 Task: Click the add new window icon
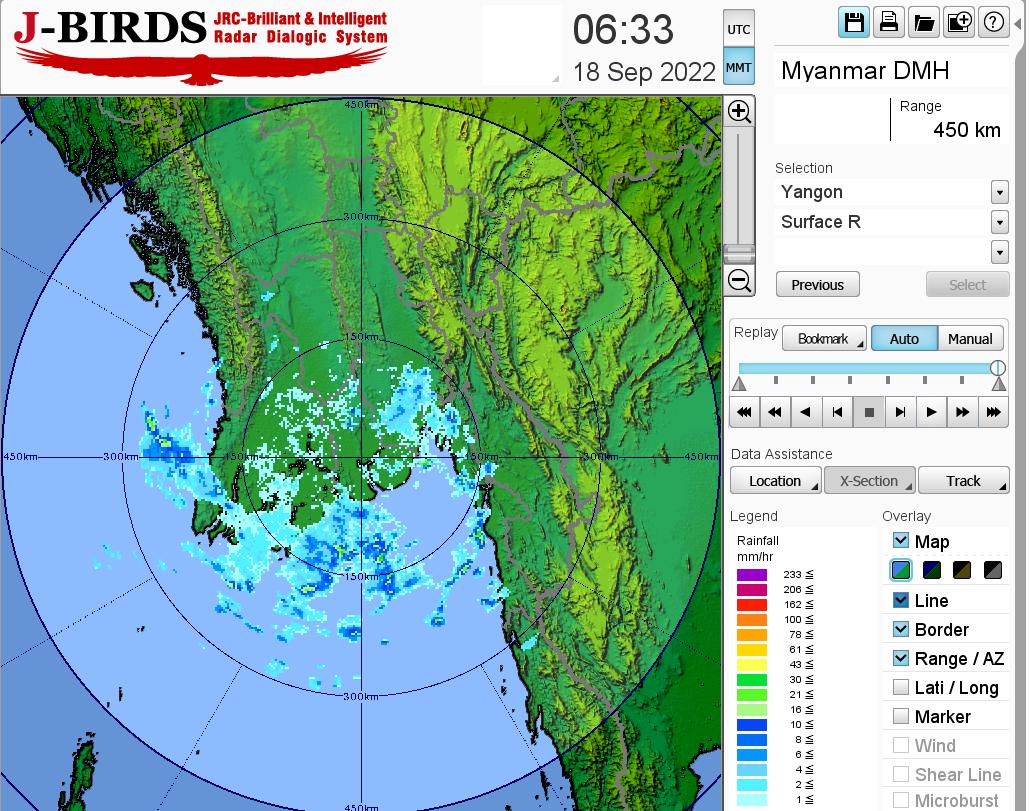point(958,23)
